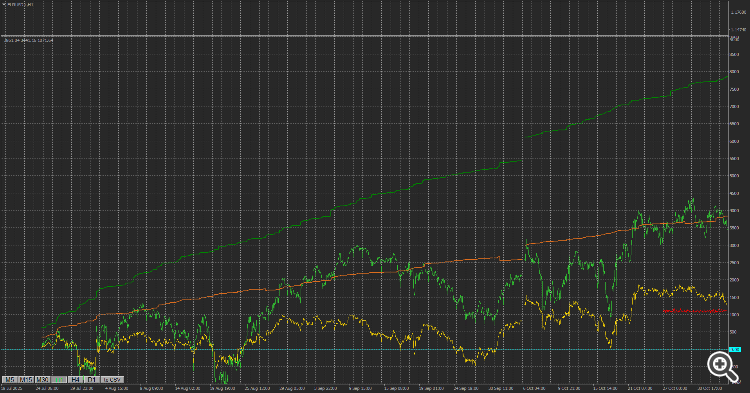Screen dimensions: 750x393
Task: Select the M15 timeframe button
Action: click(x=26, y=380)
